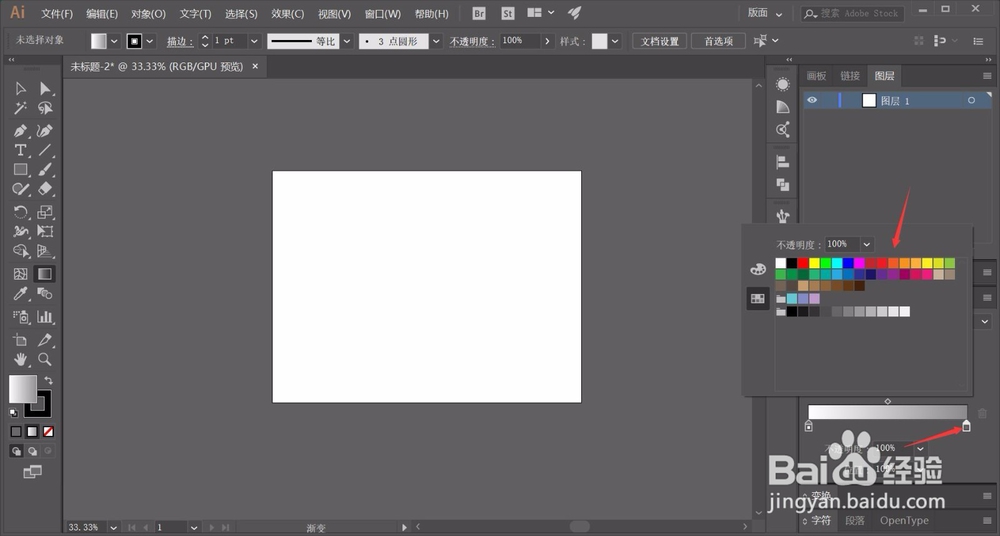Open the 文件(F) menu
Screen dimensions: 1000x536
tap(57, 13)
